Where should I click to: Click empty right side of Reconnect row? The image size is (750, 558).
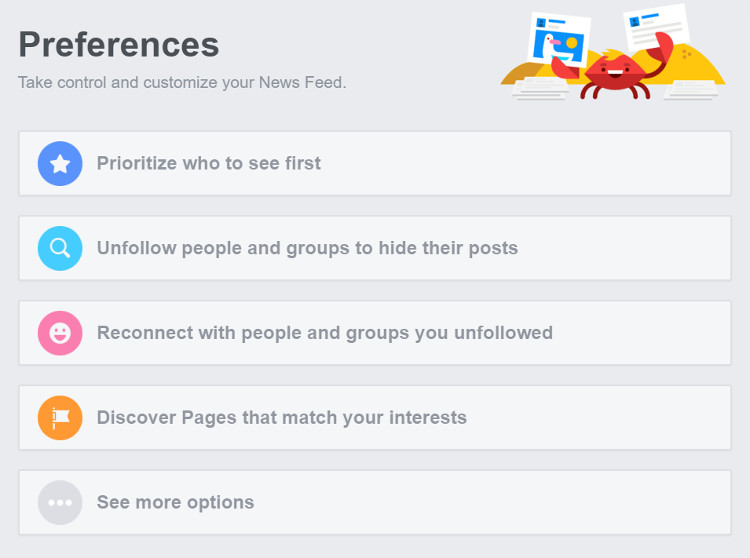pyautogui.click(x=641, y=333)
